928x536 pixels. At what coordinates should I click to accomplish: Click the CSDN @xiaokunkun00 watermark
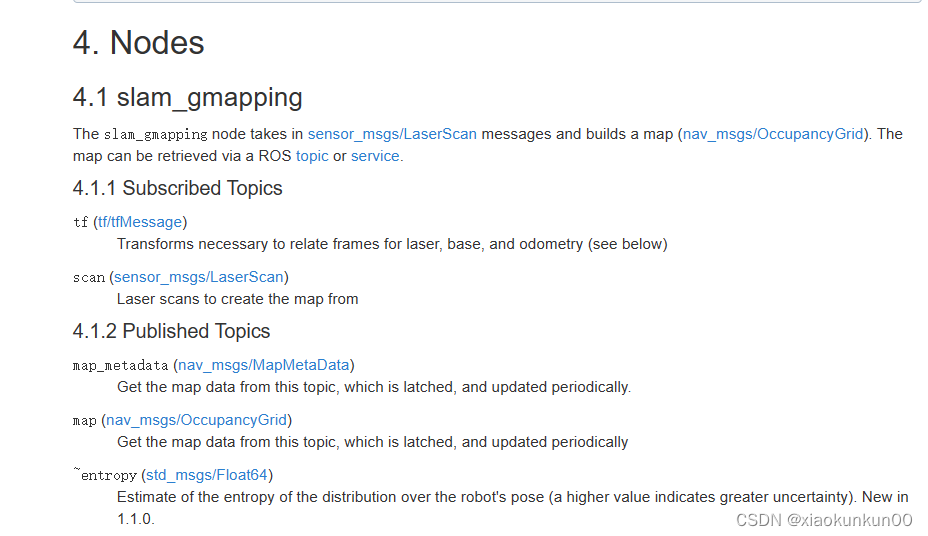pyautogui.click(x=824, y=520)
